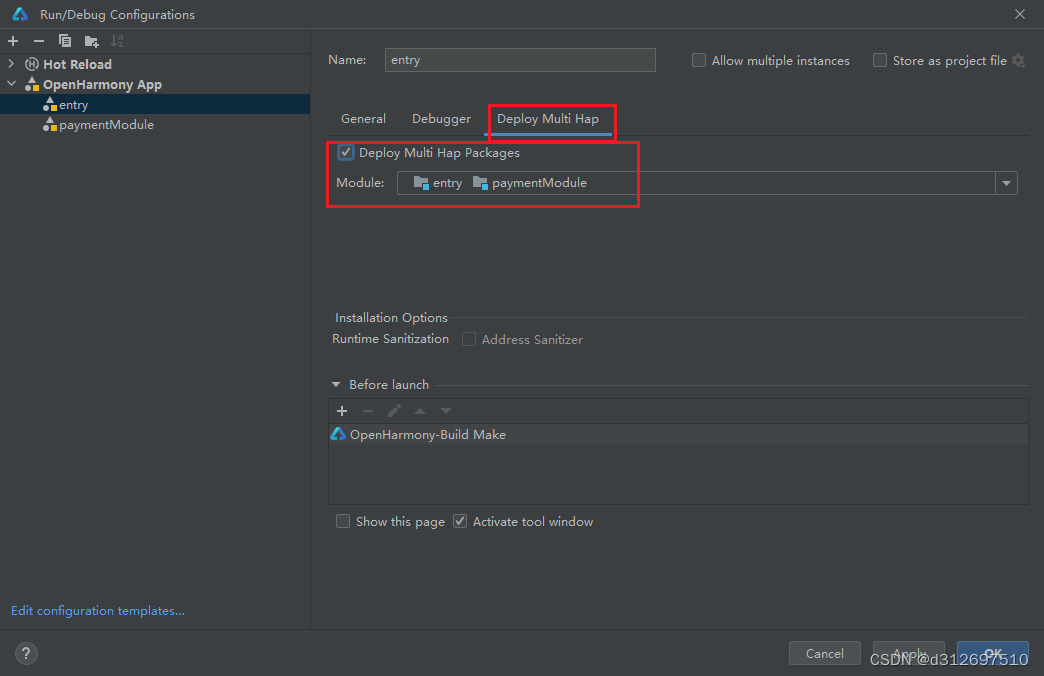Enable Store as project file
The height and width of the screenshot is (676, 1044).
click(x=880, y=61)
